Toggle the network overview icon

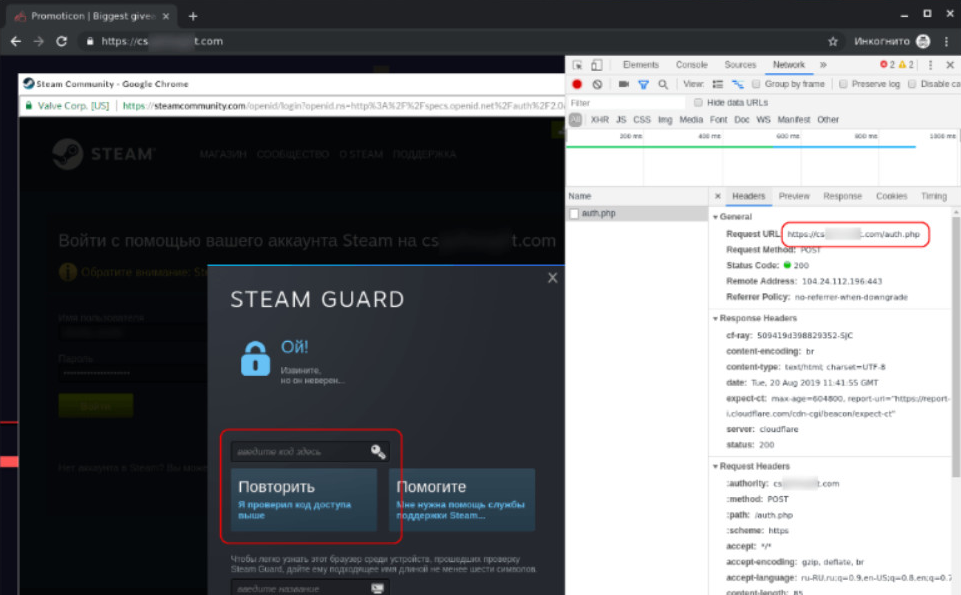[737, 84]
